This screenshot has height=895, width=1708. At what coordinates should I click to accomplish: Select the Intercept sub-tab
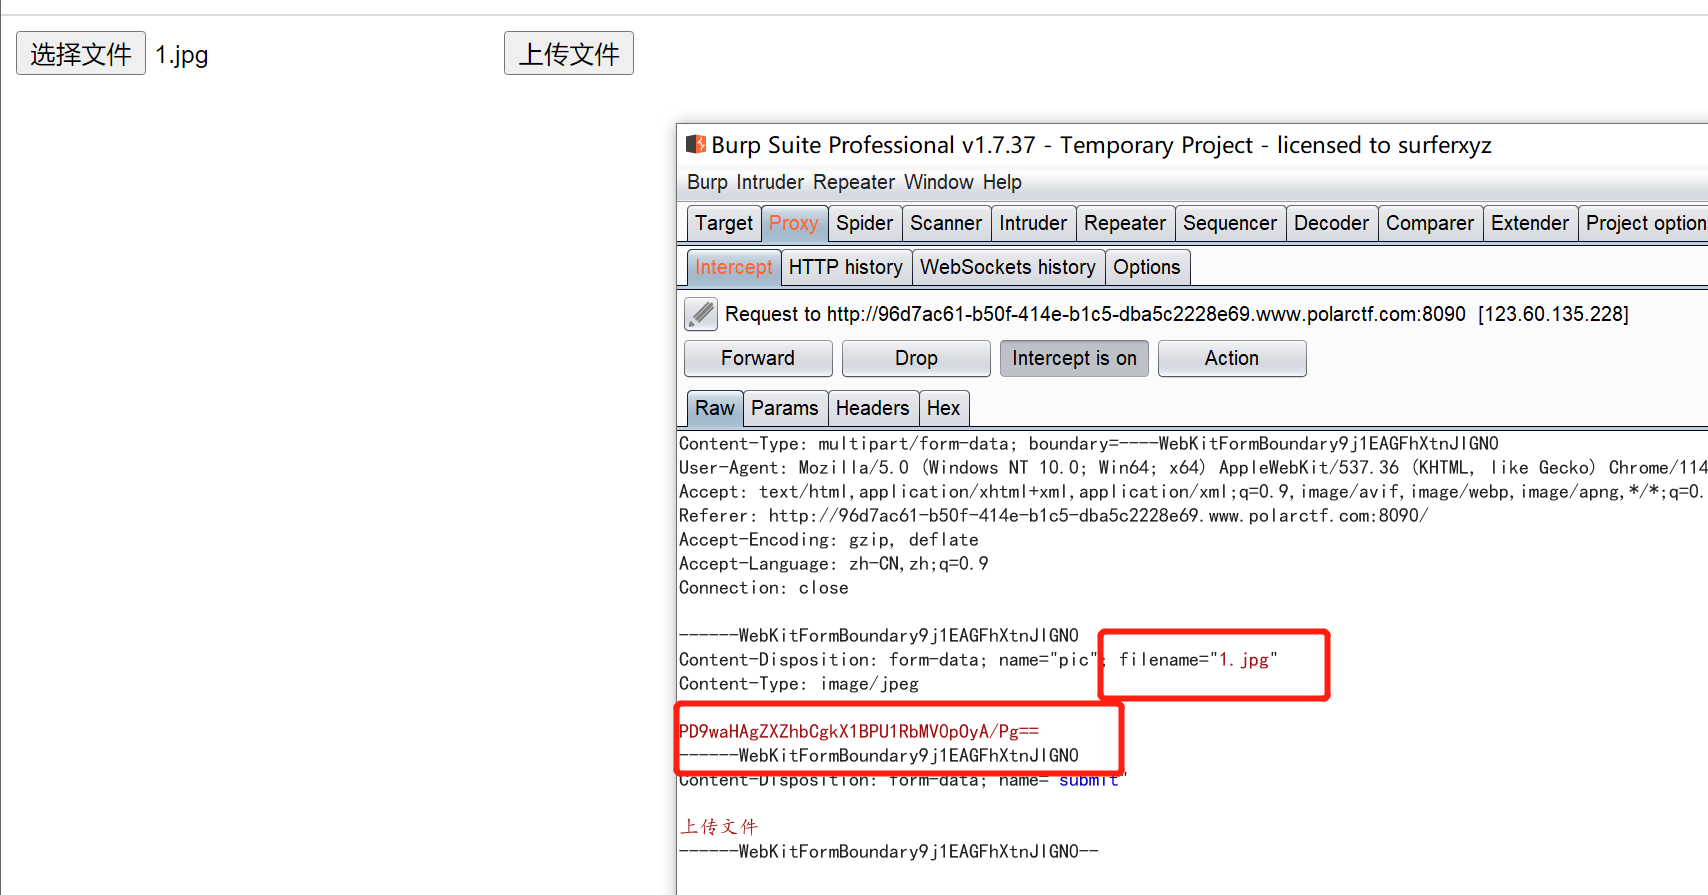click(x=734, y=267)
